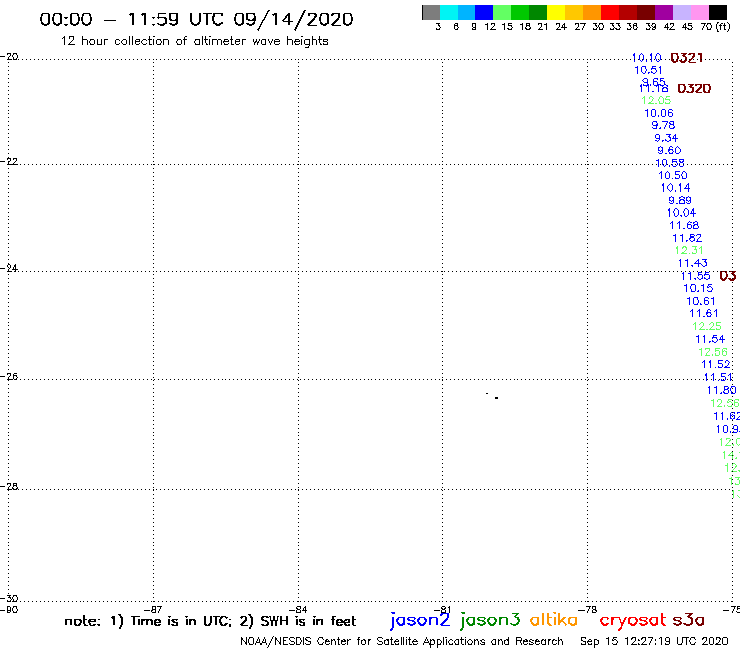Select the s3a satellite label
740x650 pixels.
(x=688, y=620)
